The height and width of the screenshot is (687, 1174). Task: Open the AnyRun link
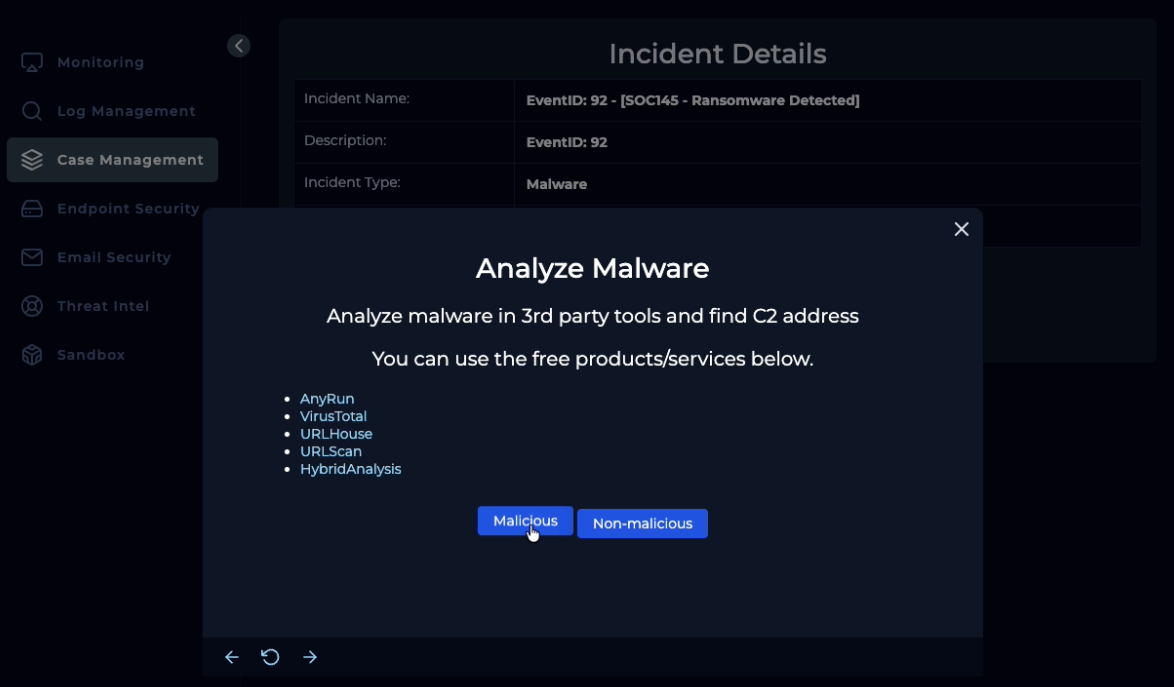point(327,399)
